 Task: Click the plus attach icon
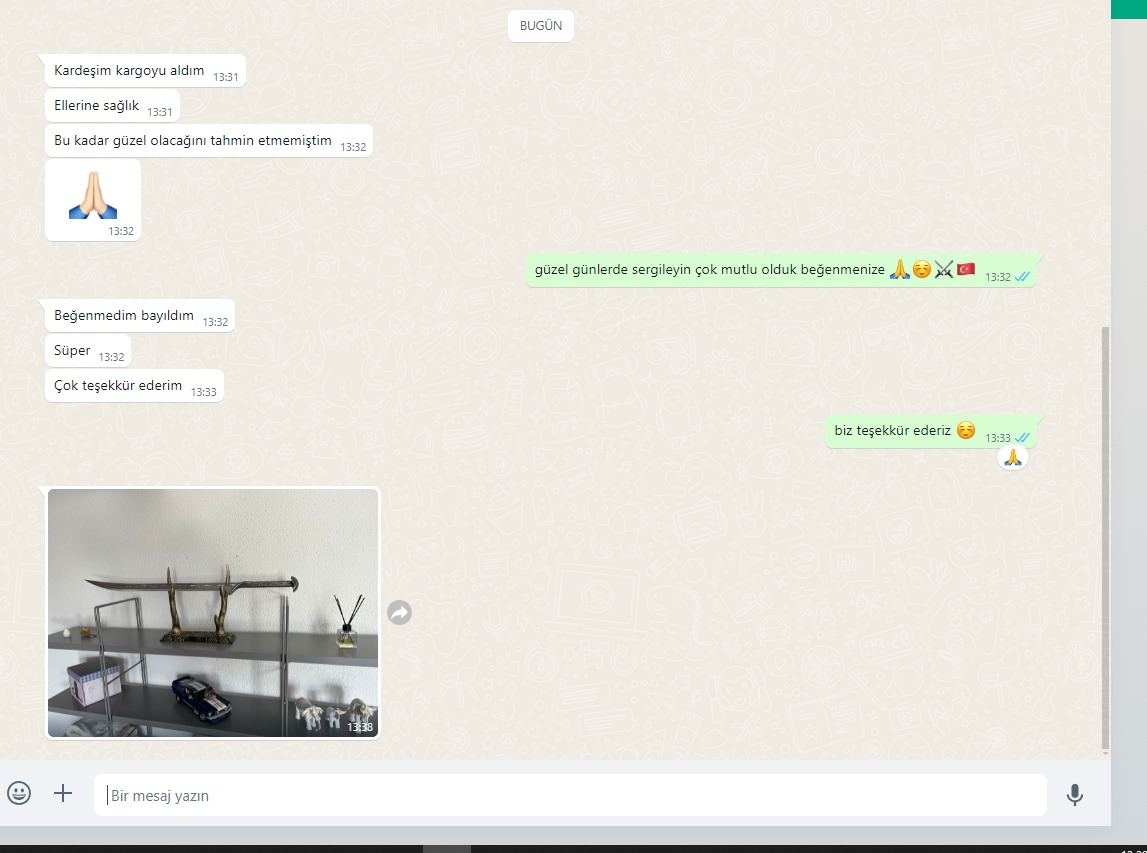coord(63,793)
